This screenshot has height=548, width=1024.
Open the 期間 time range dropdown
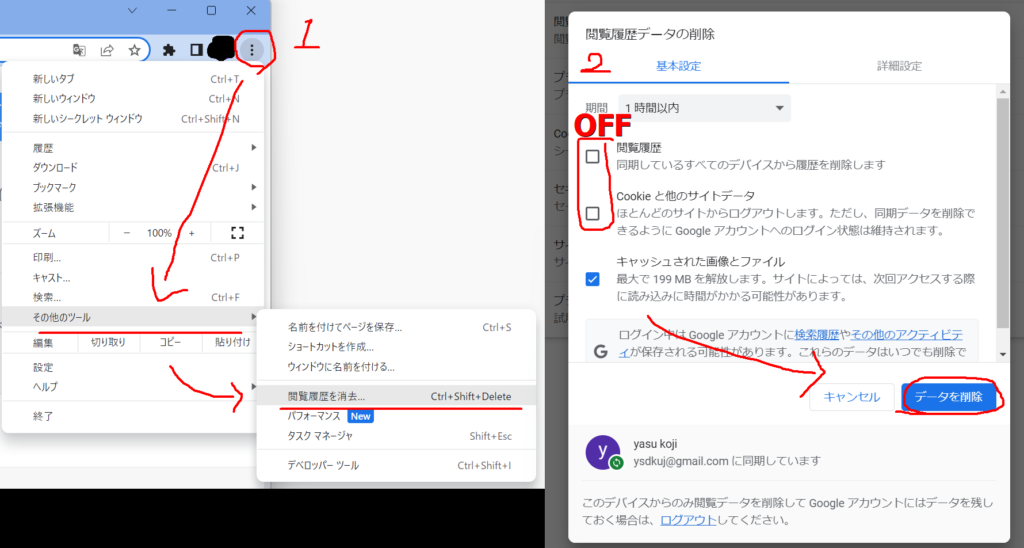click(704, 108)
